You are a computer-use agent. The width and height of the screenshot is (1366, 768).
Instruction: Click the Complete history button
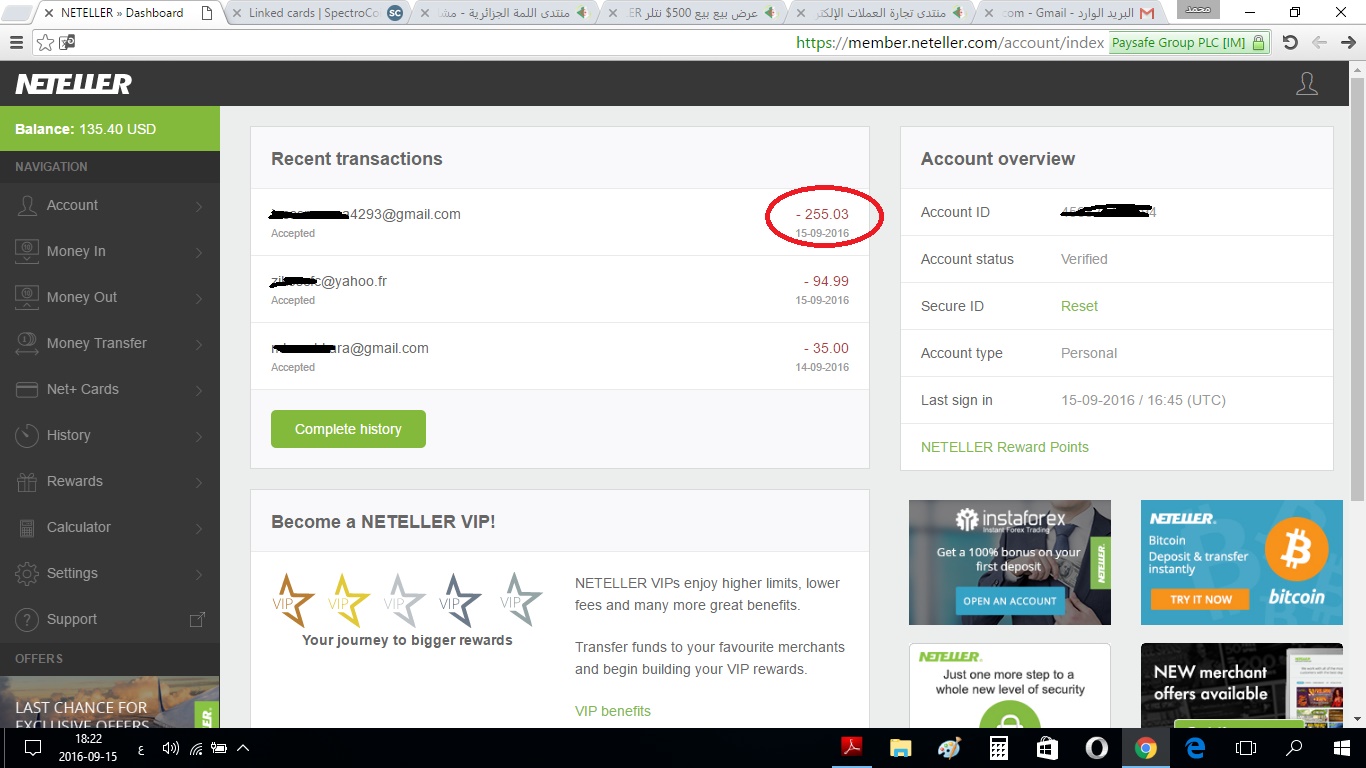(348, 429)
